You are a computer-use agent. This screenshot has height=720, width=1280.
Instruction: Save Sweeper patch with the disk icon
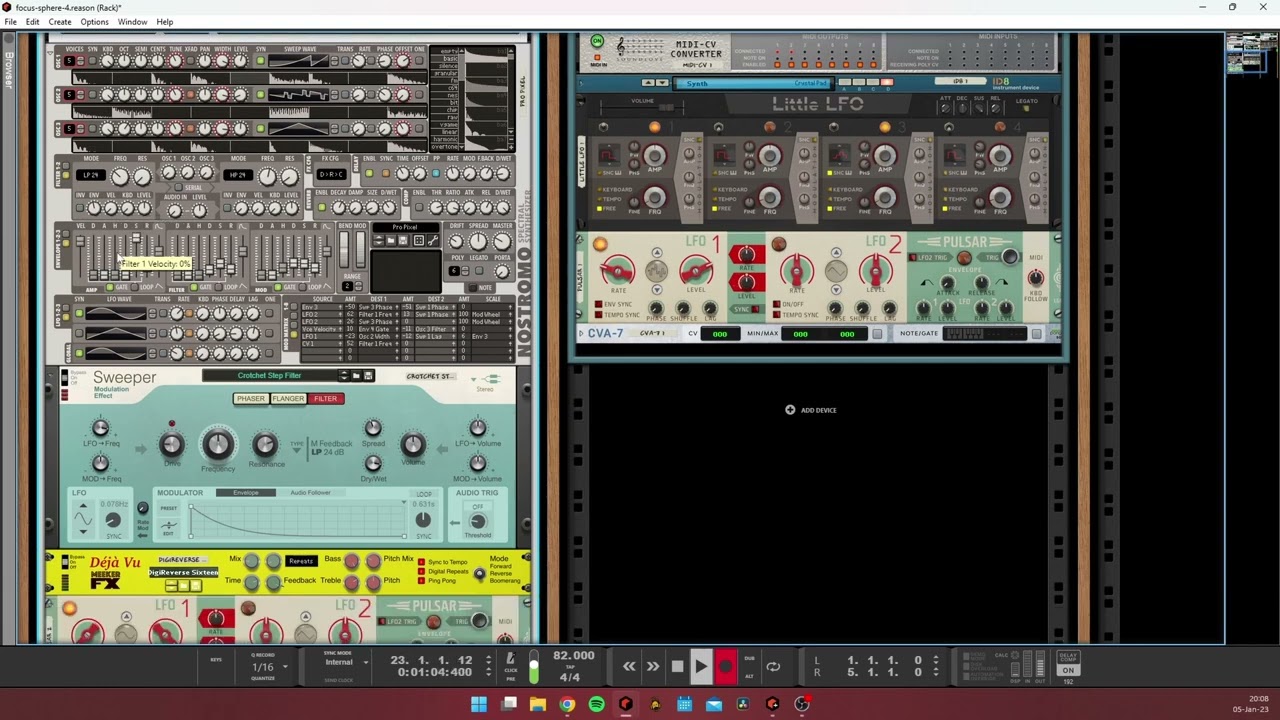point(368,376)
